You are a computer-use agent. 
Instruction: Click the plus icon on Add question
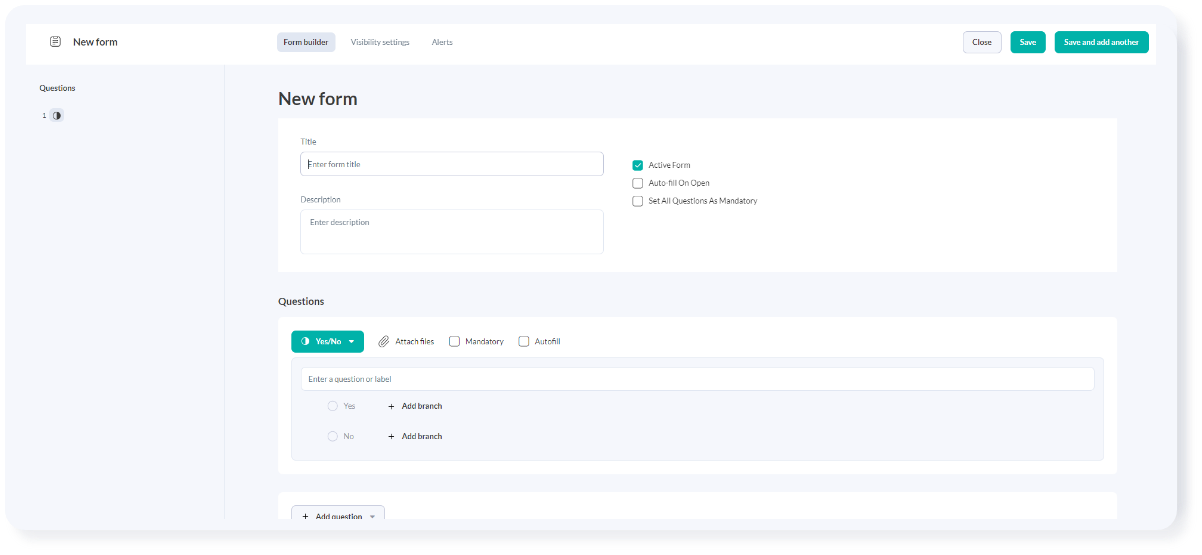[305, 516]
